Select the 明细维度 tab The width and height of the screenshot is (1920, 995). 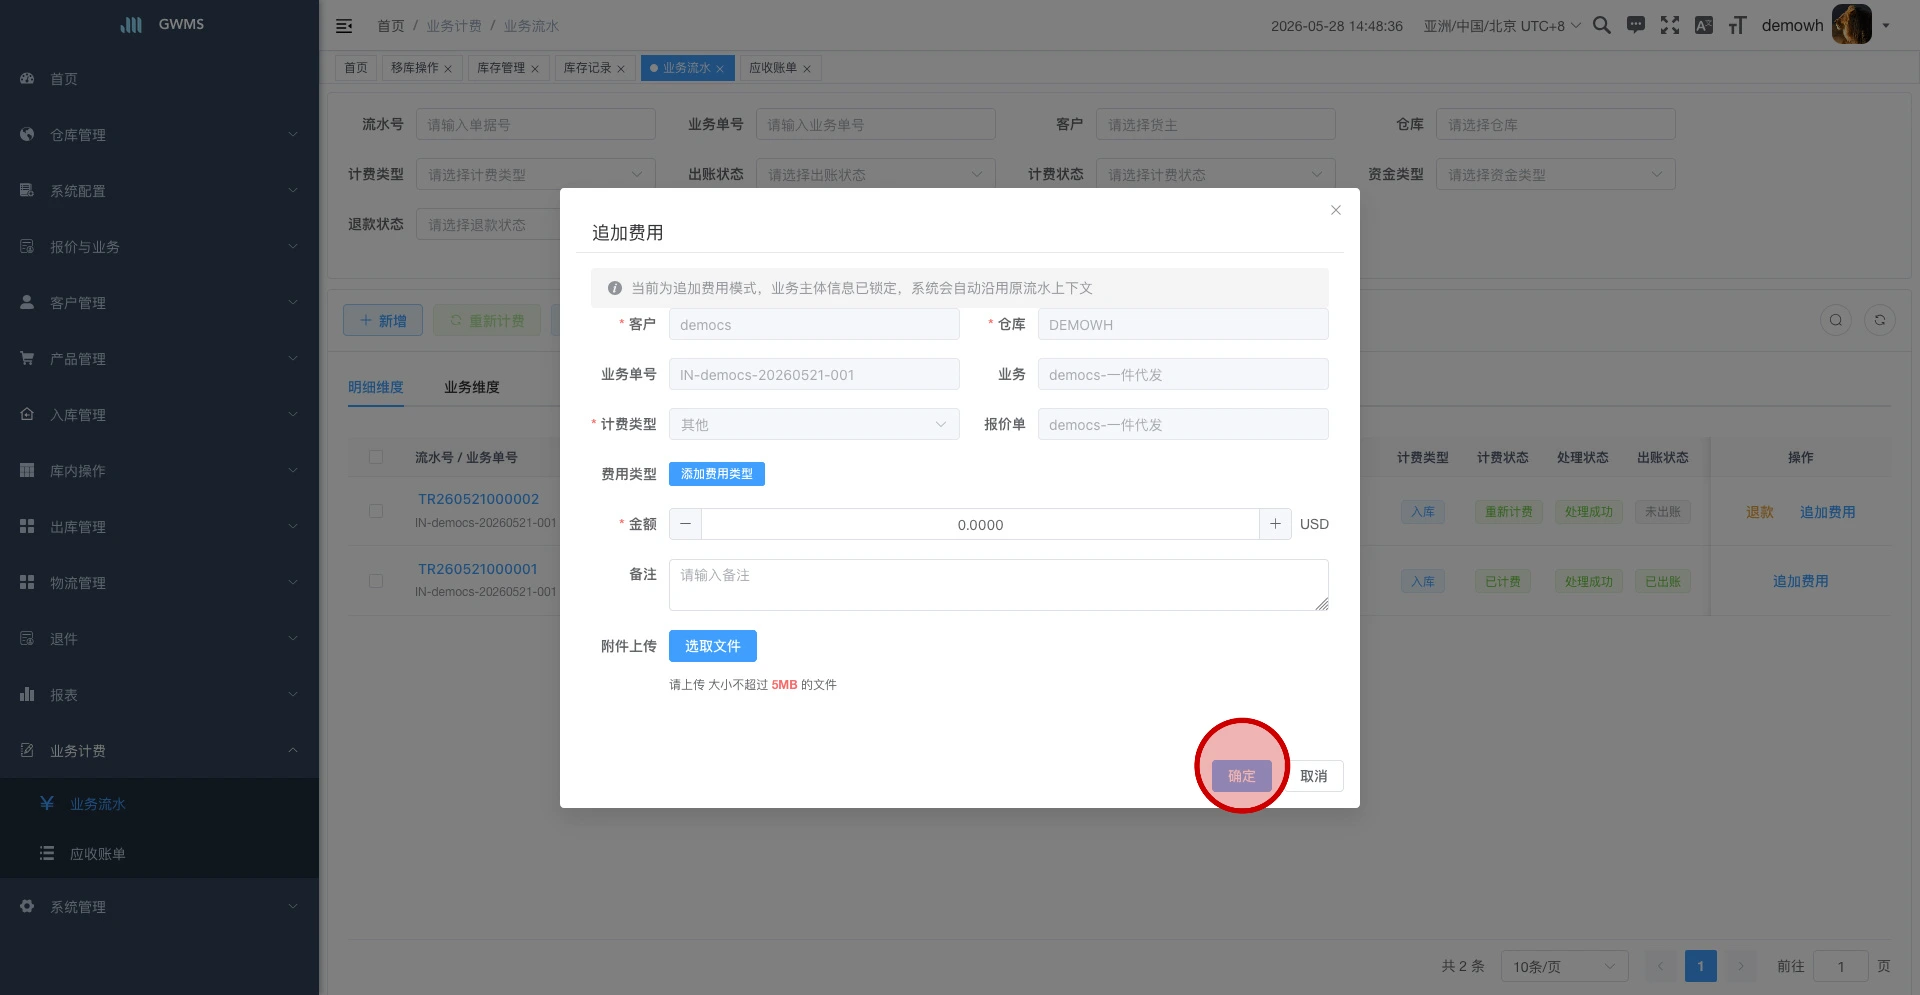[x=376, y=387]
